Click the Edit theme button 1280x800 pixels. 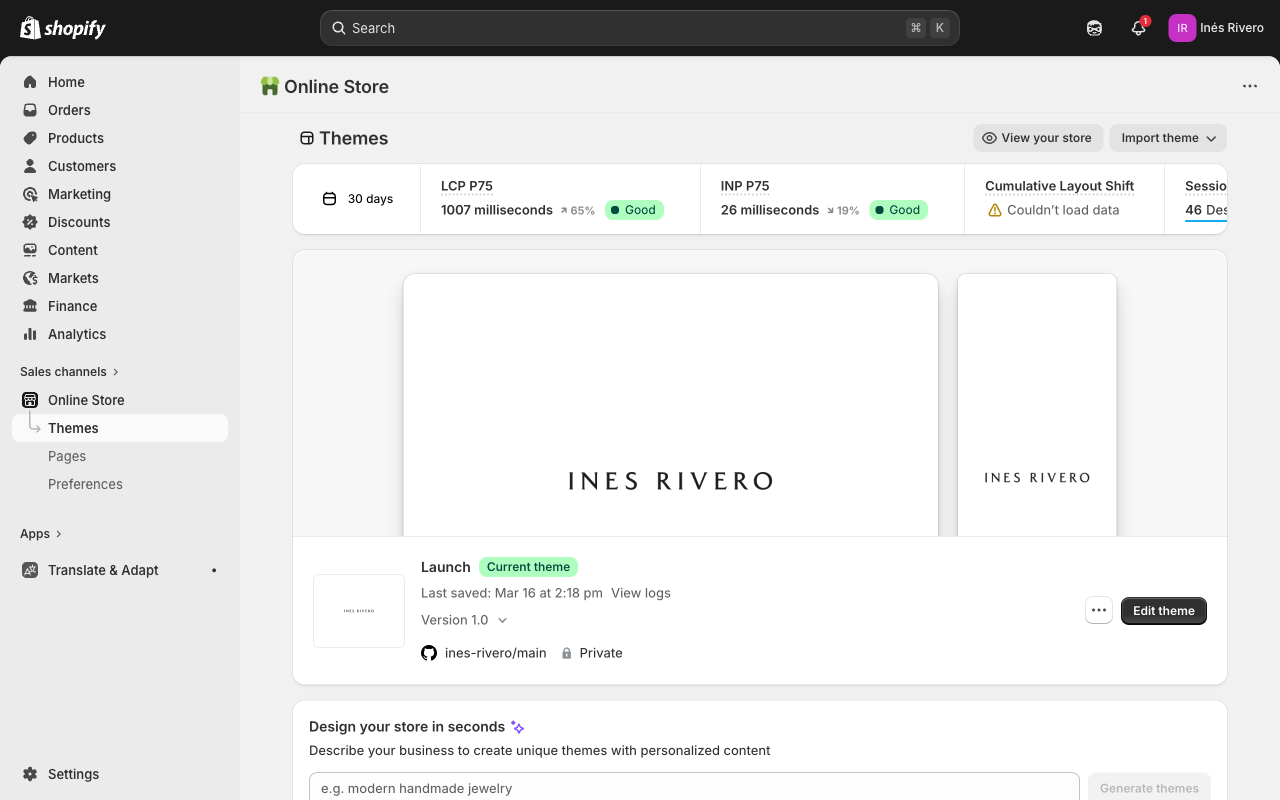[1163, 610]
